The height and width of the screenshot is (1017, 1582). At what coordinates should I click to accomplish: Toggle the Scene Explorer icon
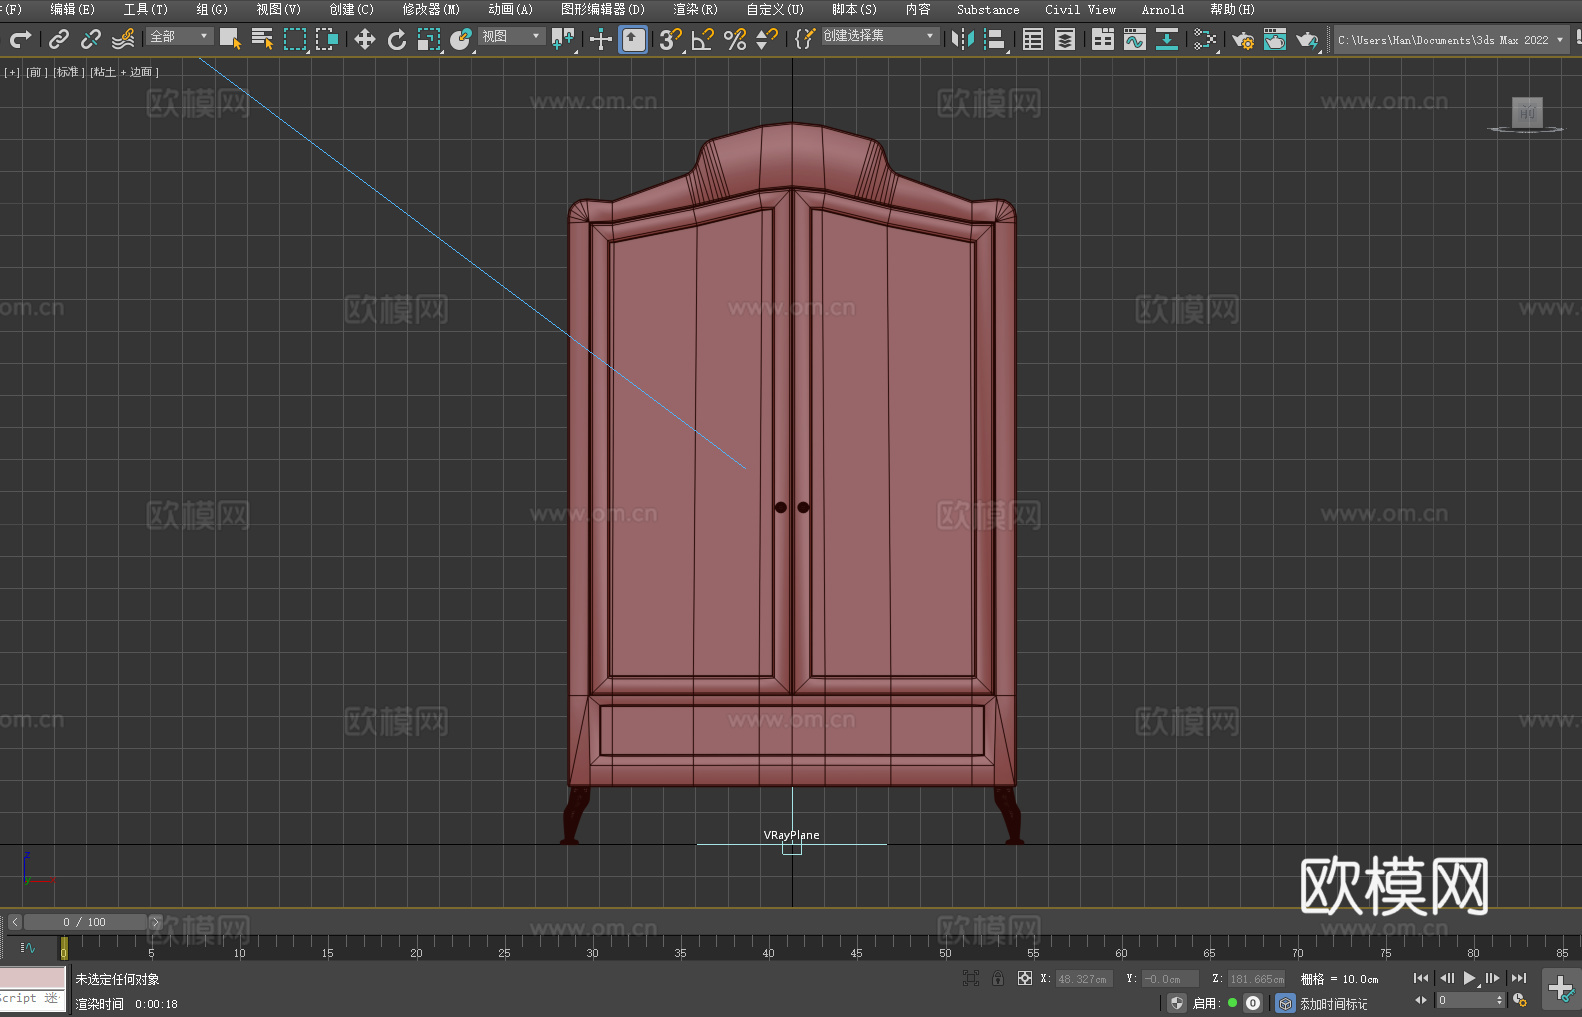tap(1033, 39)
